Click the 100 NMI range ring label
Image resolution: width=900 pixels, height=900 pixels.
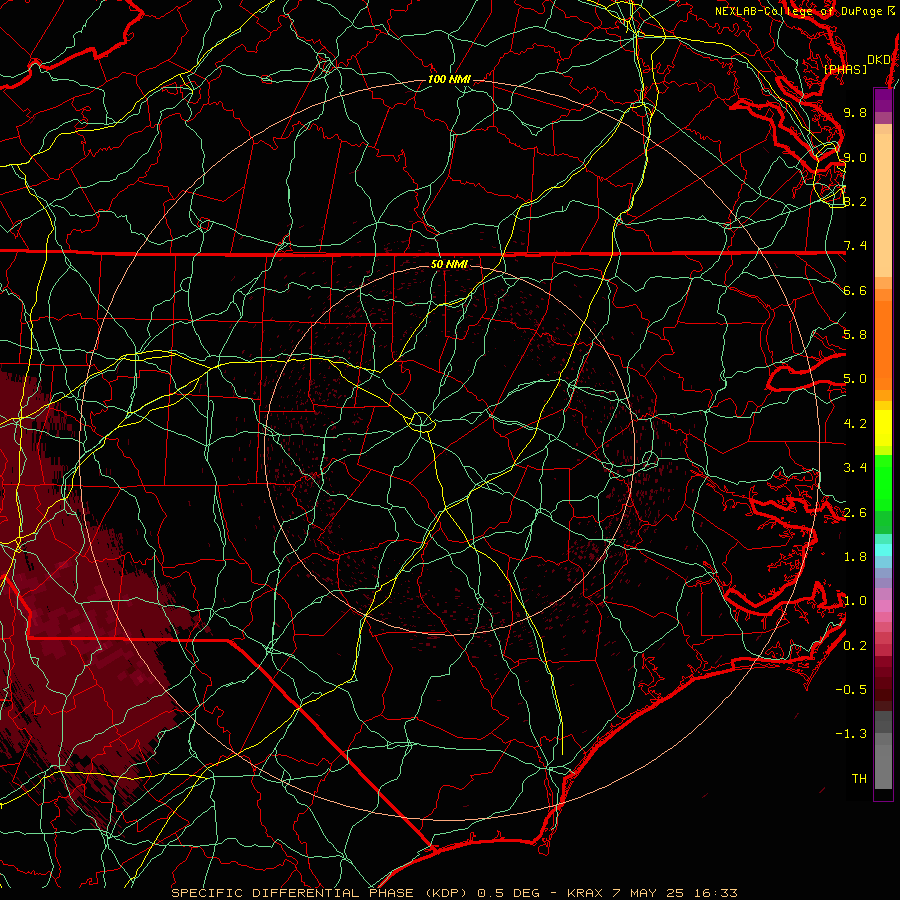click(449, 79)
